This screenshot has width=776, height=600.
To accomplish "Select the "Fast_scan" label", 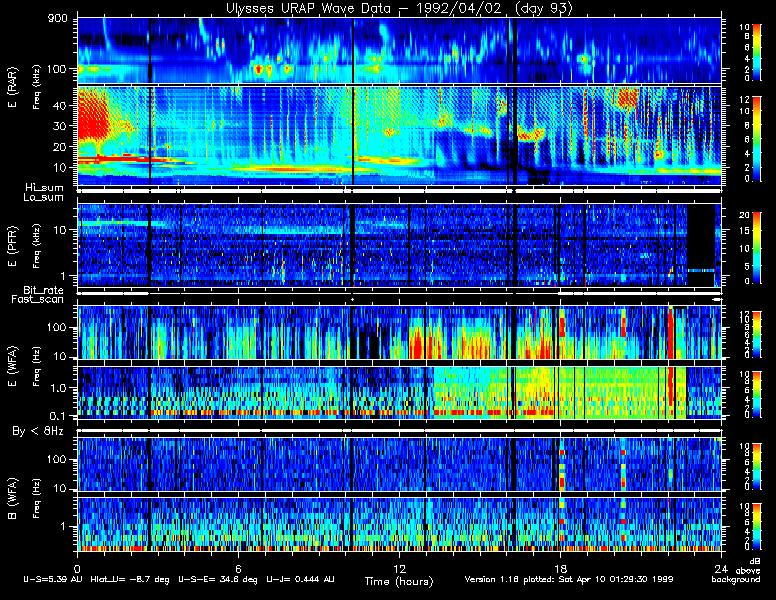I will click(x=38, y=300).
